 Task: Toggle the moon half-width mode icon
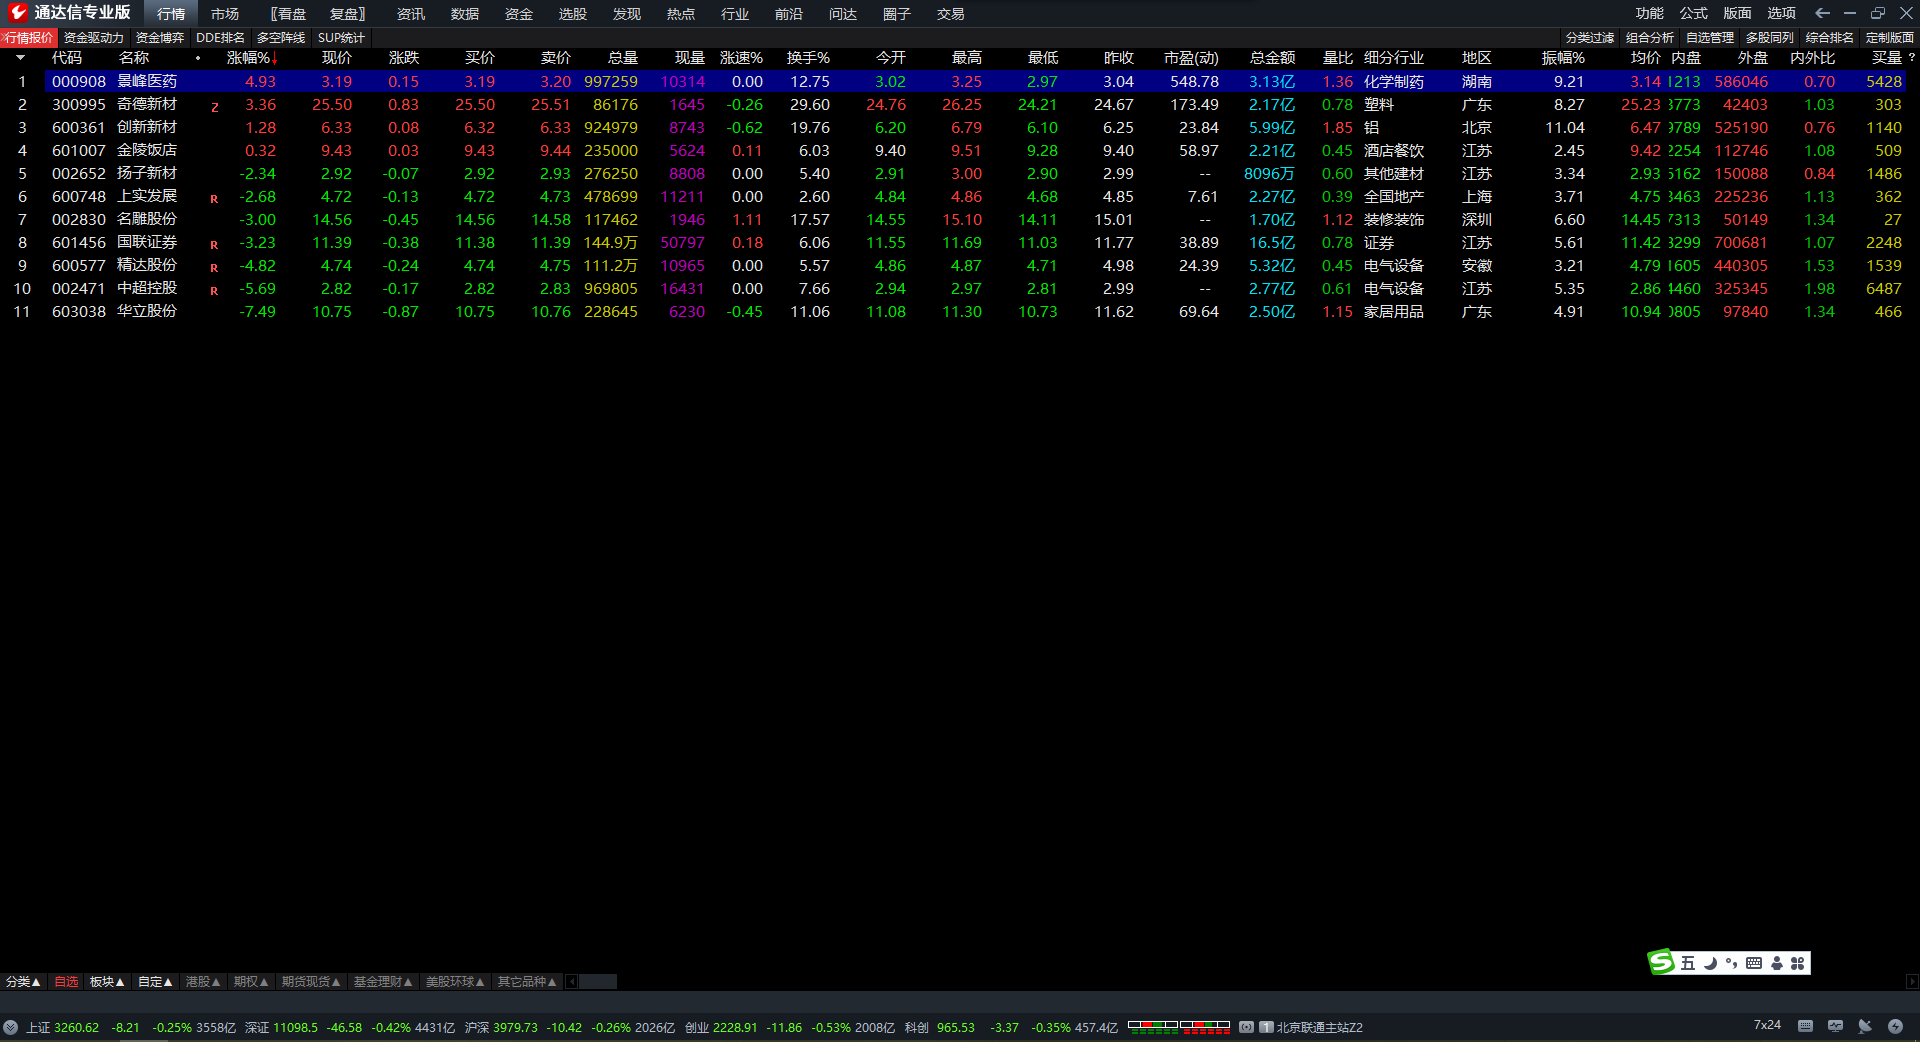[x=1710, y=963]
